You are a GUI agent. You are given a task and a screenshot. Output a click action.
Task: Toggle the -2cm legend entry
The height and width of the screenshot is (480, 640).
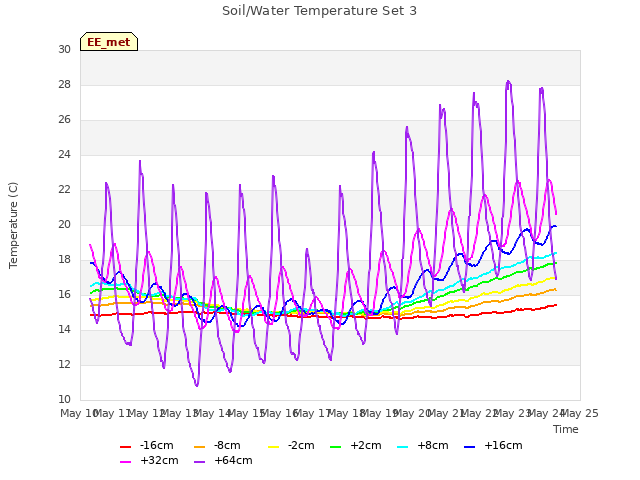pos(291,445)
